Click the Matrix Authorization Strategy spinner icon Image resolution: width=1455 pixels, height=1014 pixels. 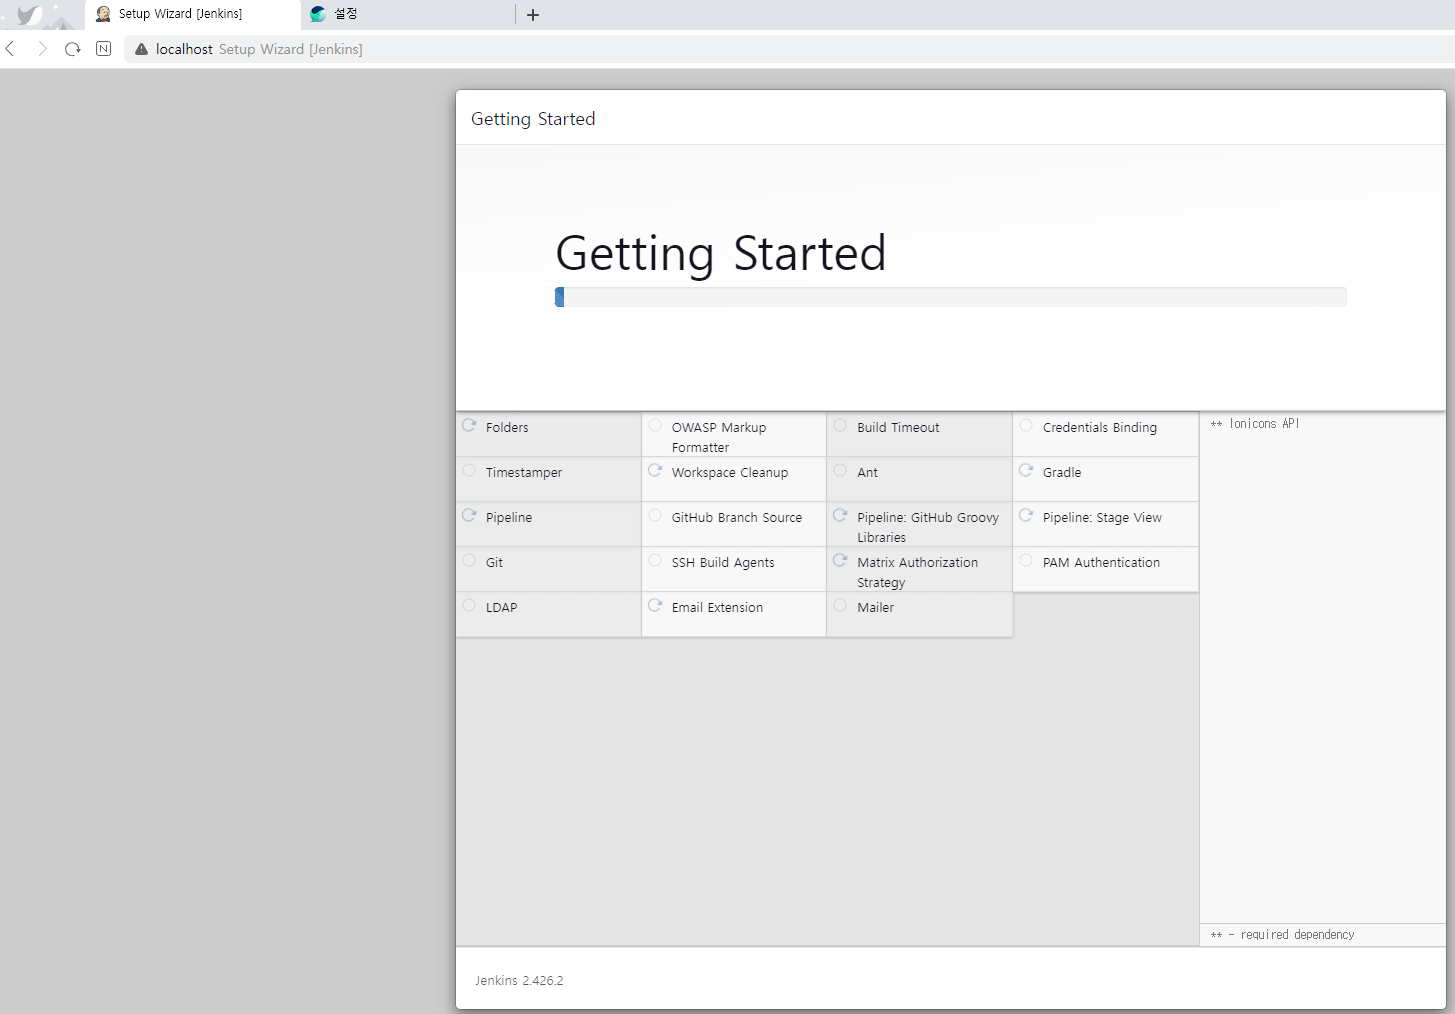[840, 560]
